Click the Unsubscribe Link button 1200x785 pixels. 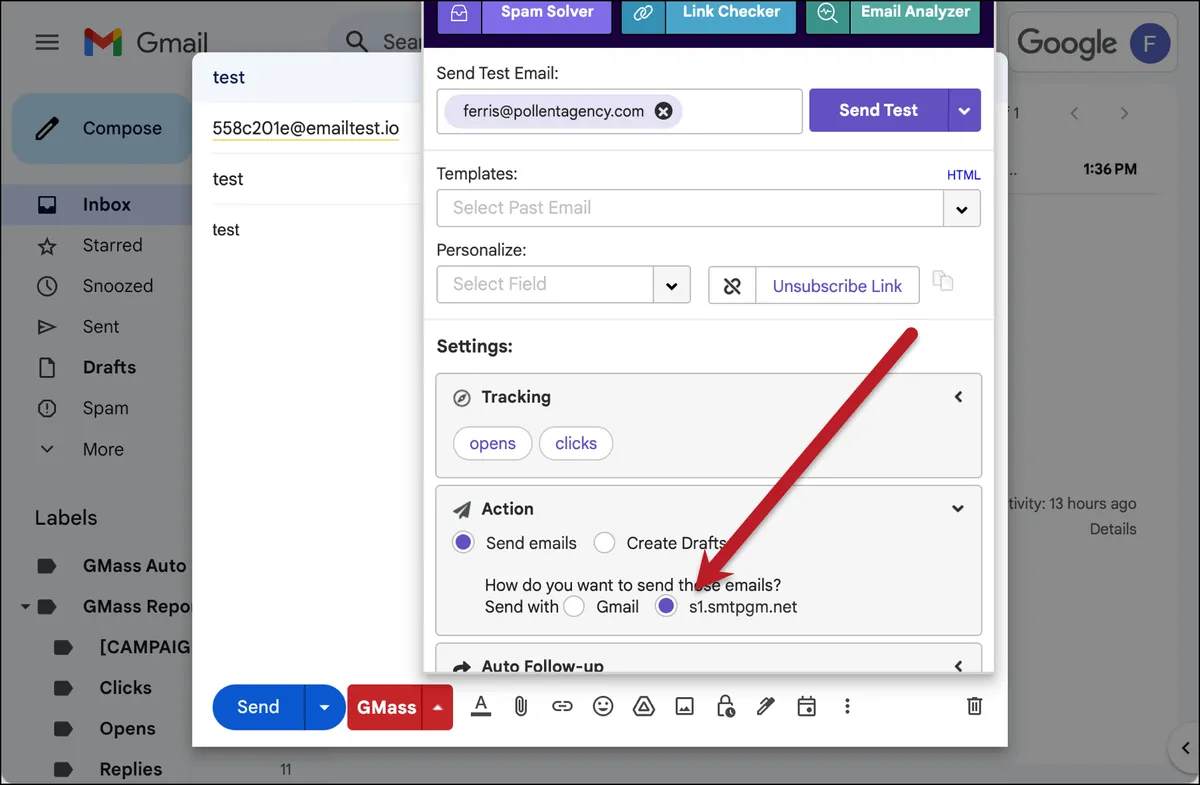[x=837, y=285]
